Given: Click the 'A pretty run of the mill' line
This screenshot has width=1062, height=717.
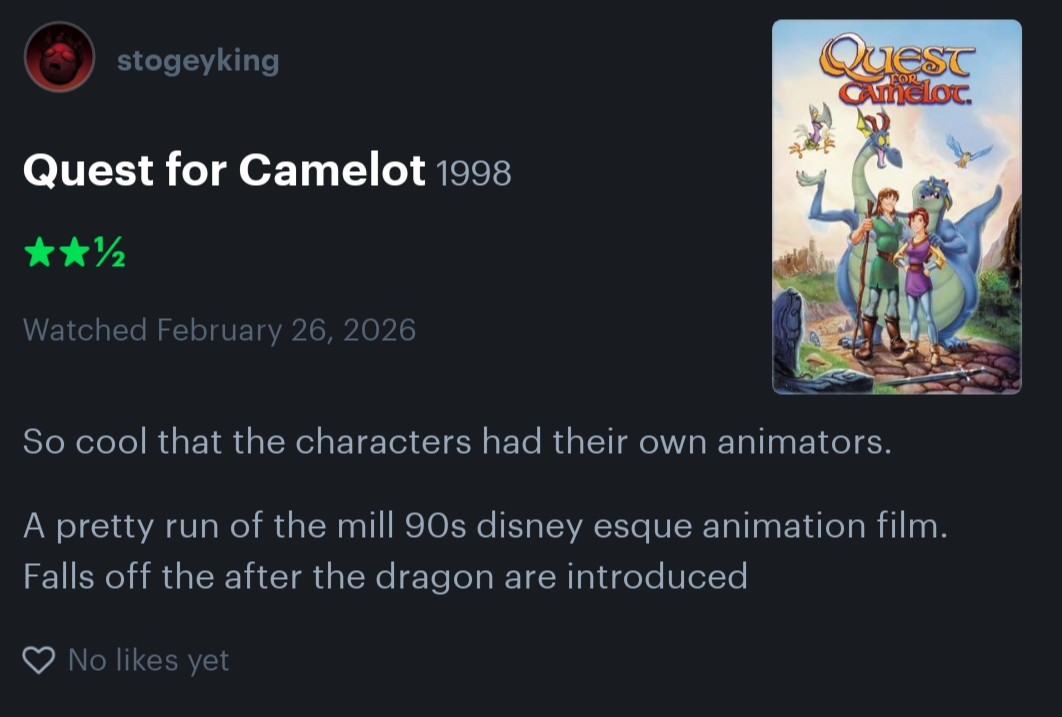Looking at the screenshot, I should (x=484, y=526).
